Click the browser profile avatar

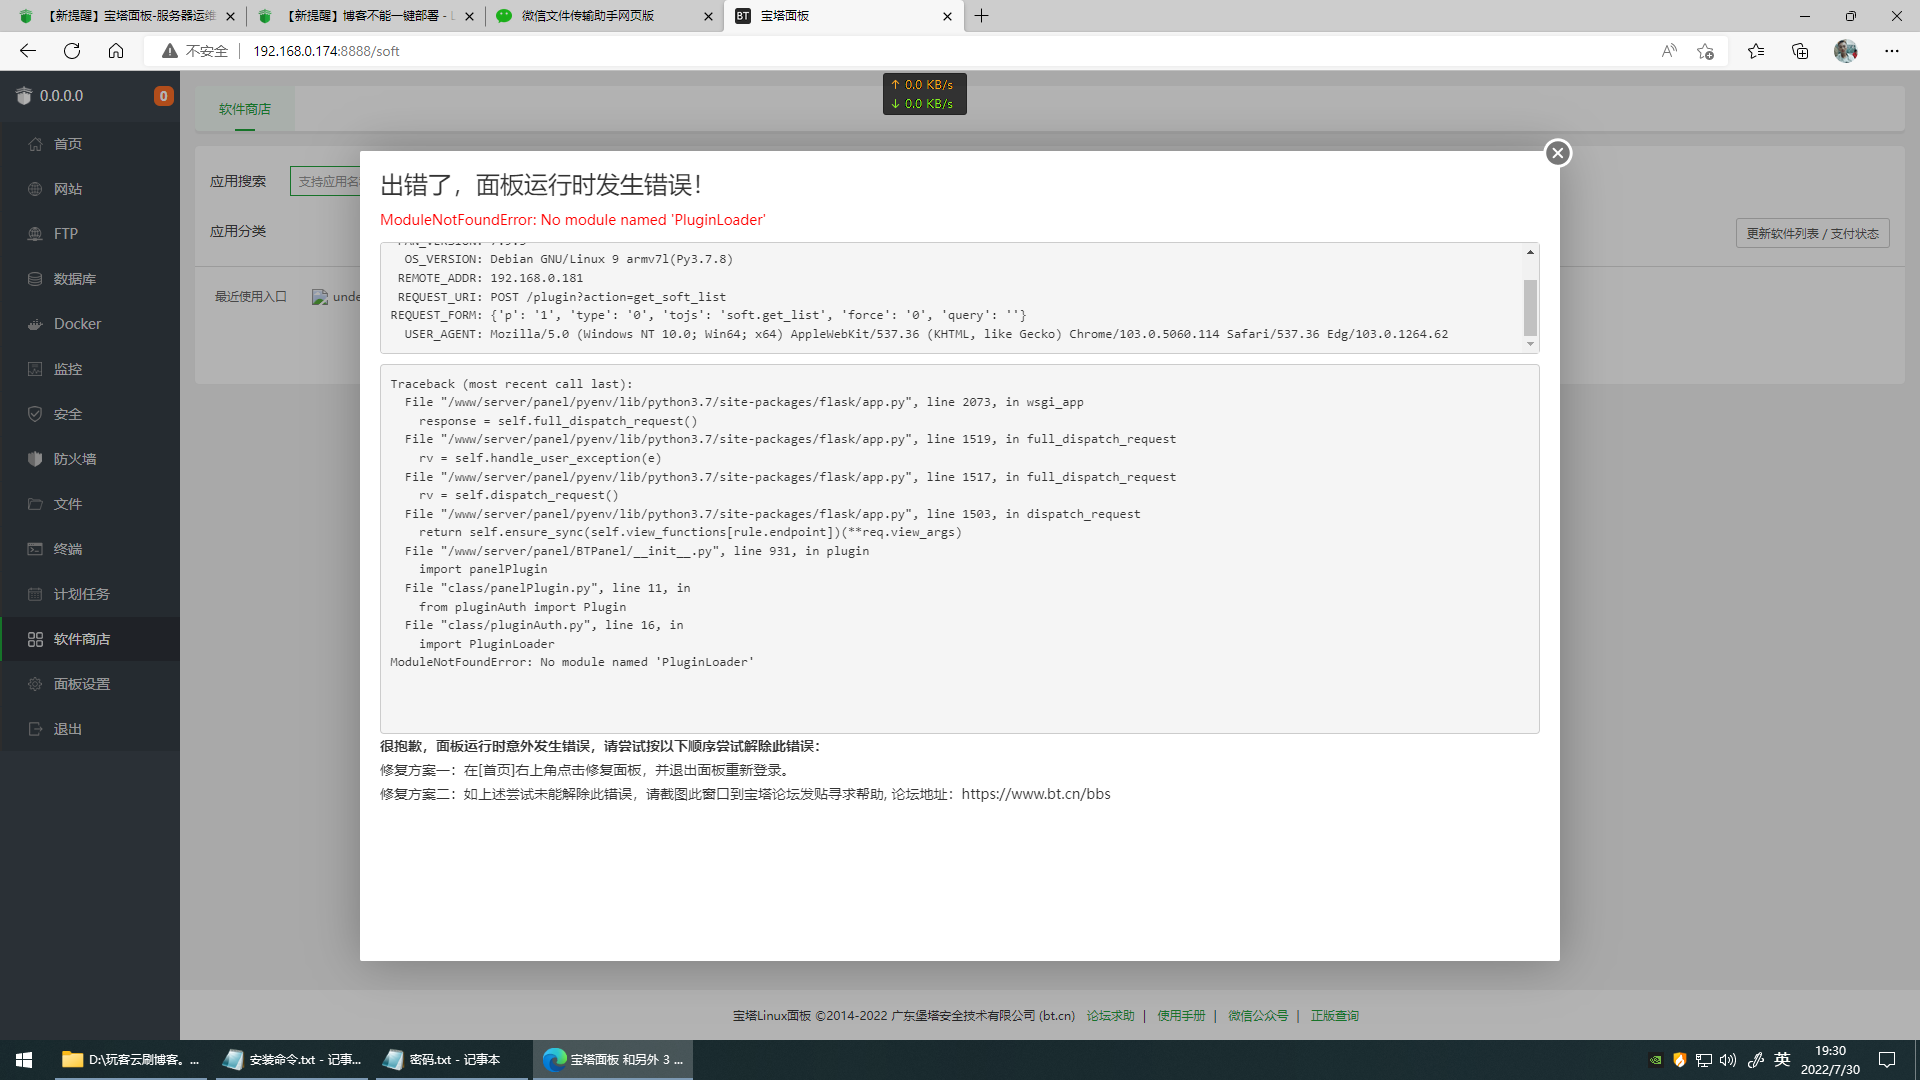coord(1846,51)
